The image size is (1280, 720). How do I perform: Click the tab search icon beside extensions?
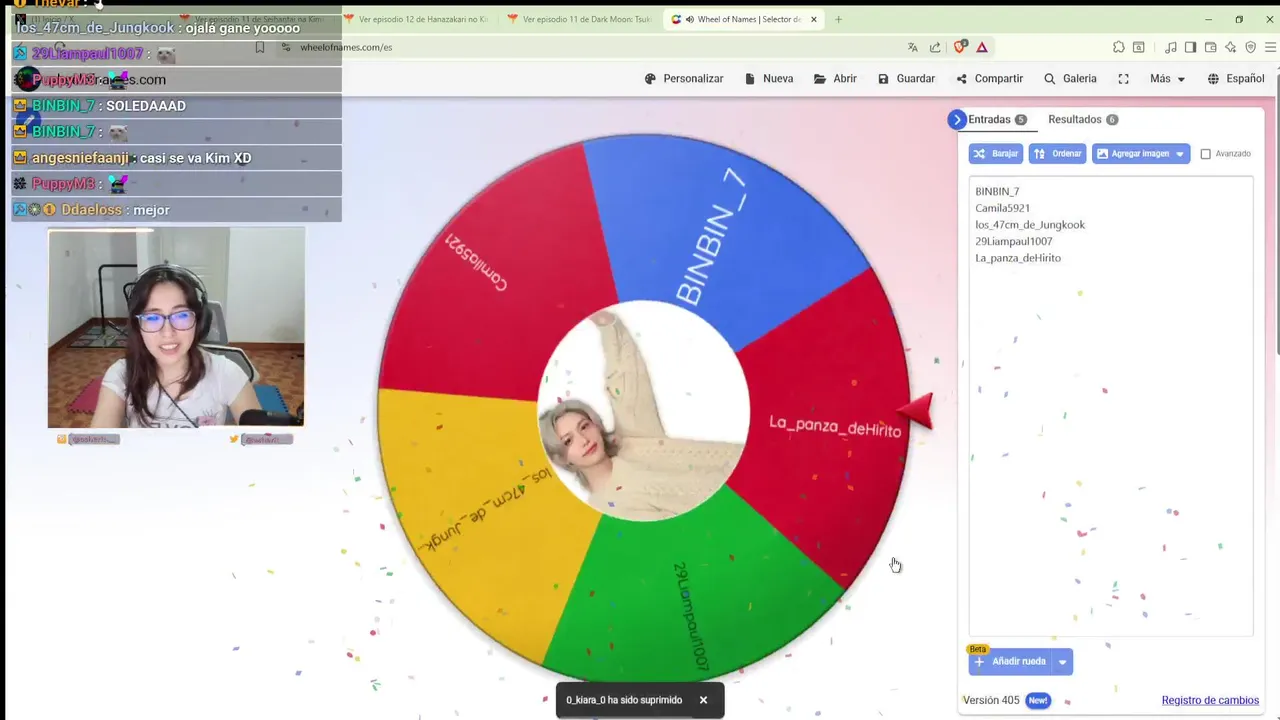pyautogui.click(x=1138, y=47)
